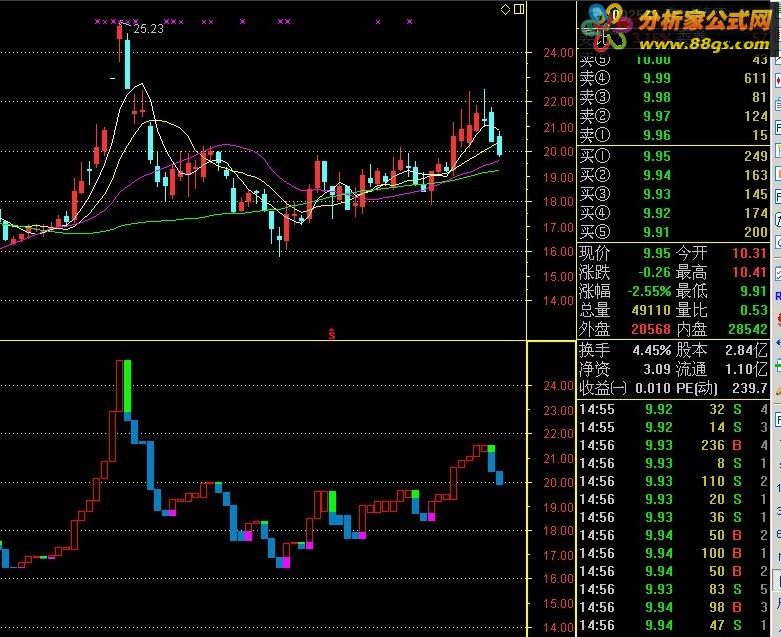Select the 14:55 trade of 32 lots
The width and height of the screenshot is (781, 637).
pos(673,409)
